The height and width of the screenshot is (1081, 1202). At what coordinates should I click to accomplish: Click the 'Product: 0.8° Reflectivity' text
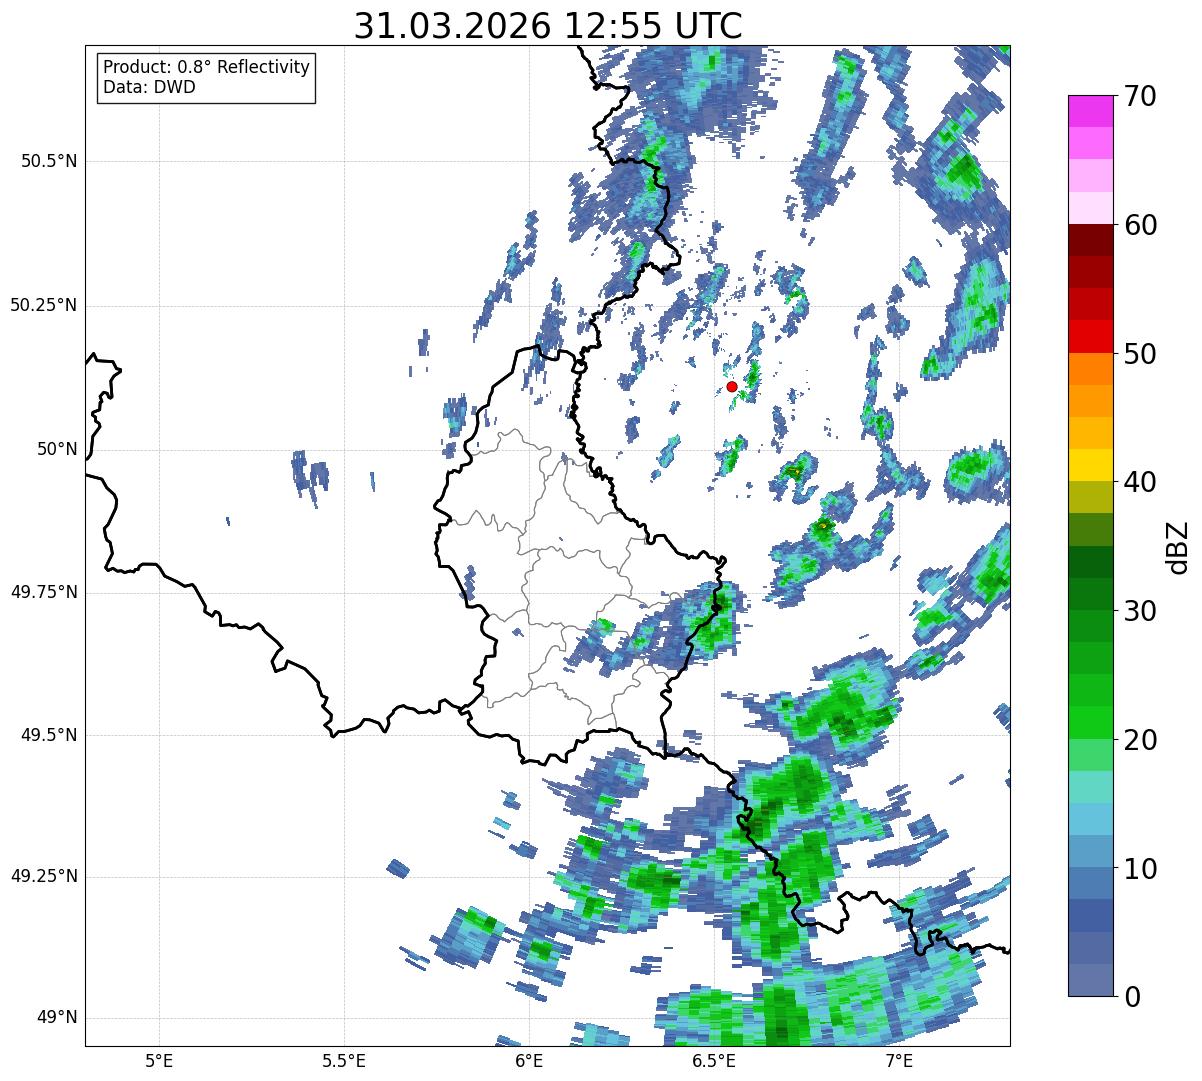click(207, 67)
